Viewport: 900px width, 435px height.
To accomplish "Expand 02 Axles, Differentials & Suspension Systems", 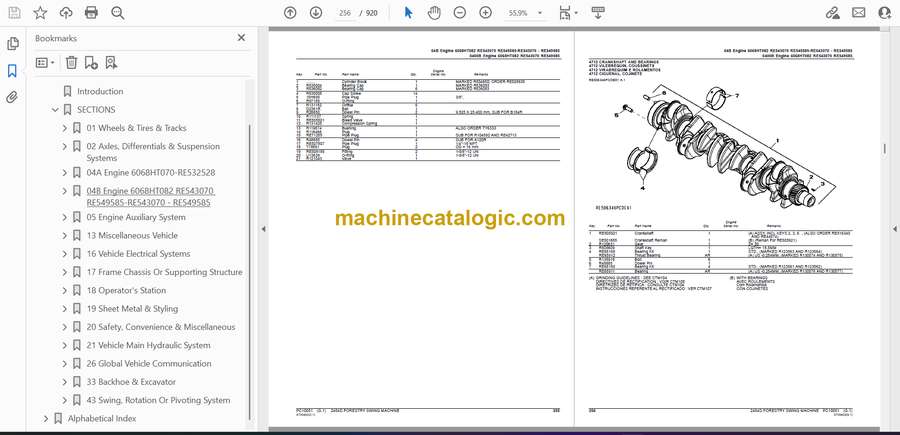I will pyautogui.click(x=64, y=146).
